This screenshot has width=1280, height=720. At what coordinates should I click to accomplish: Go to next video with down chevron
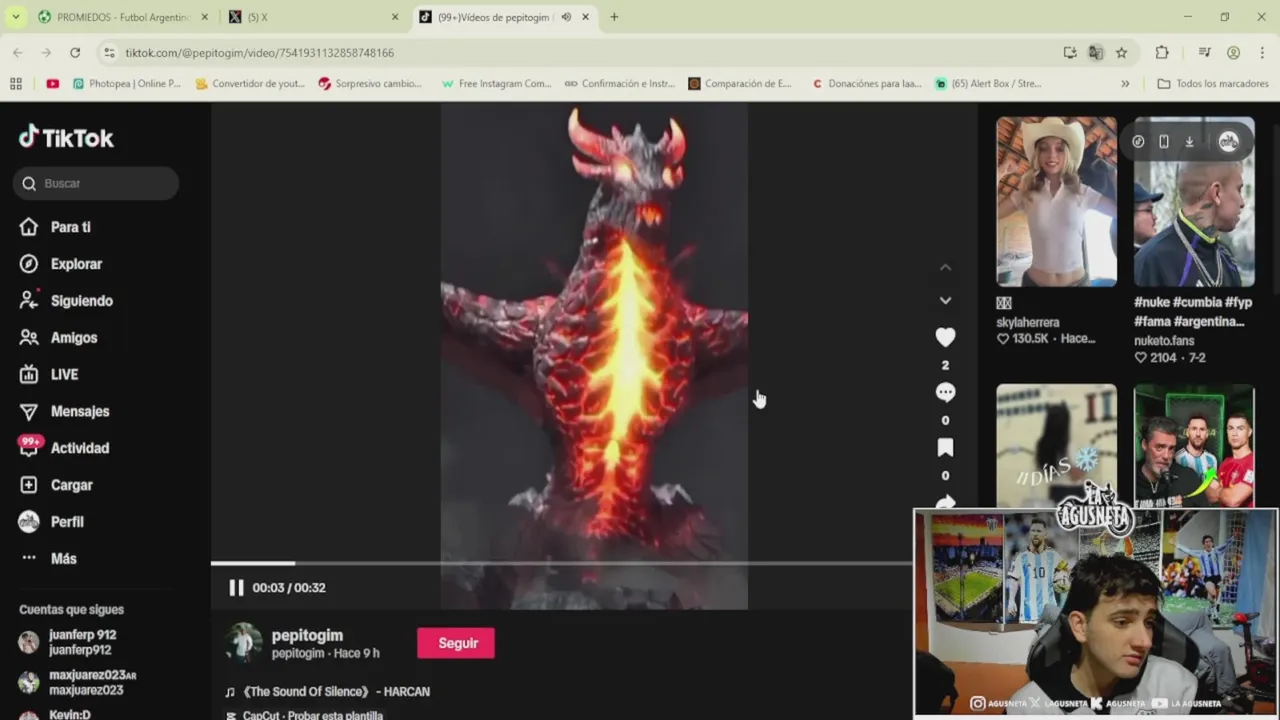click(x=945, y=300)
